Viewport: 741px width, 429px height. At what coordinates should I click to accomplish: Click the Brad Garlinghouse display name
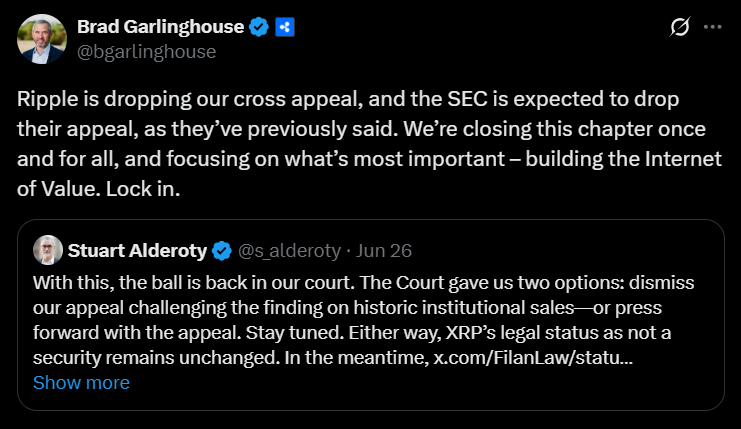[160, 27]
